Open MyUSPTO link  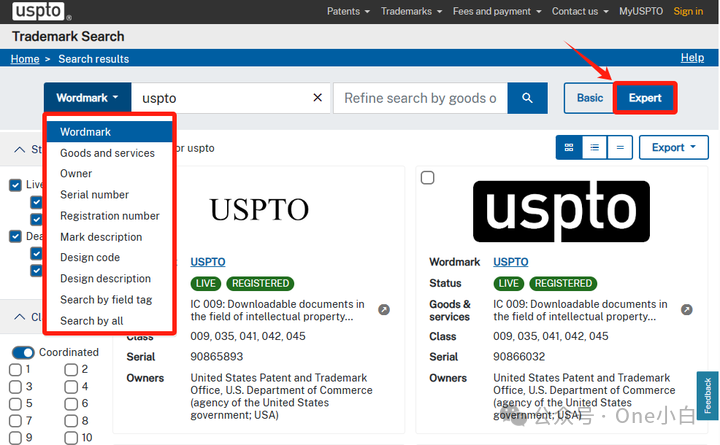pyautogui.click(x=641, y=11)
